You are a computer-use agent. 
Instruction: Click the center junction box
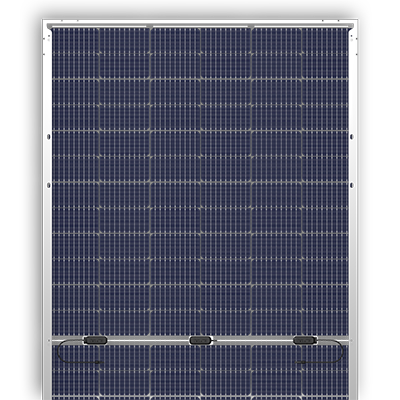click(201, 340)
